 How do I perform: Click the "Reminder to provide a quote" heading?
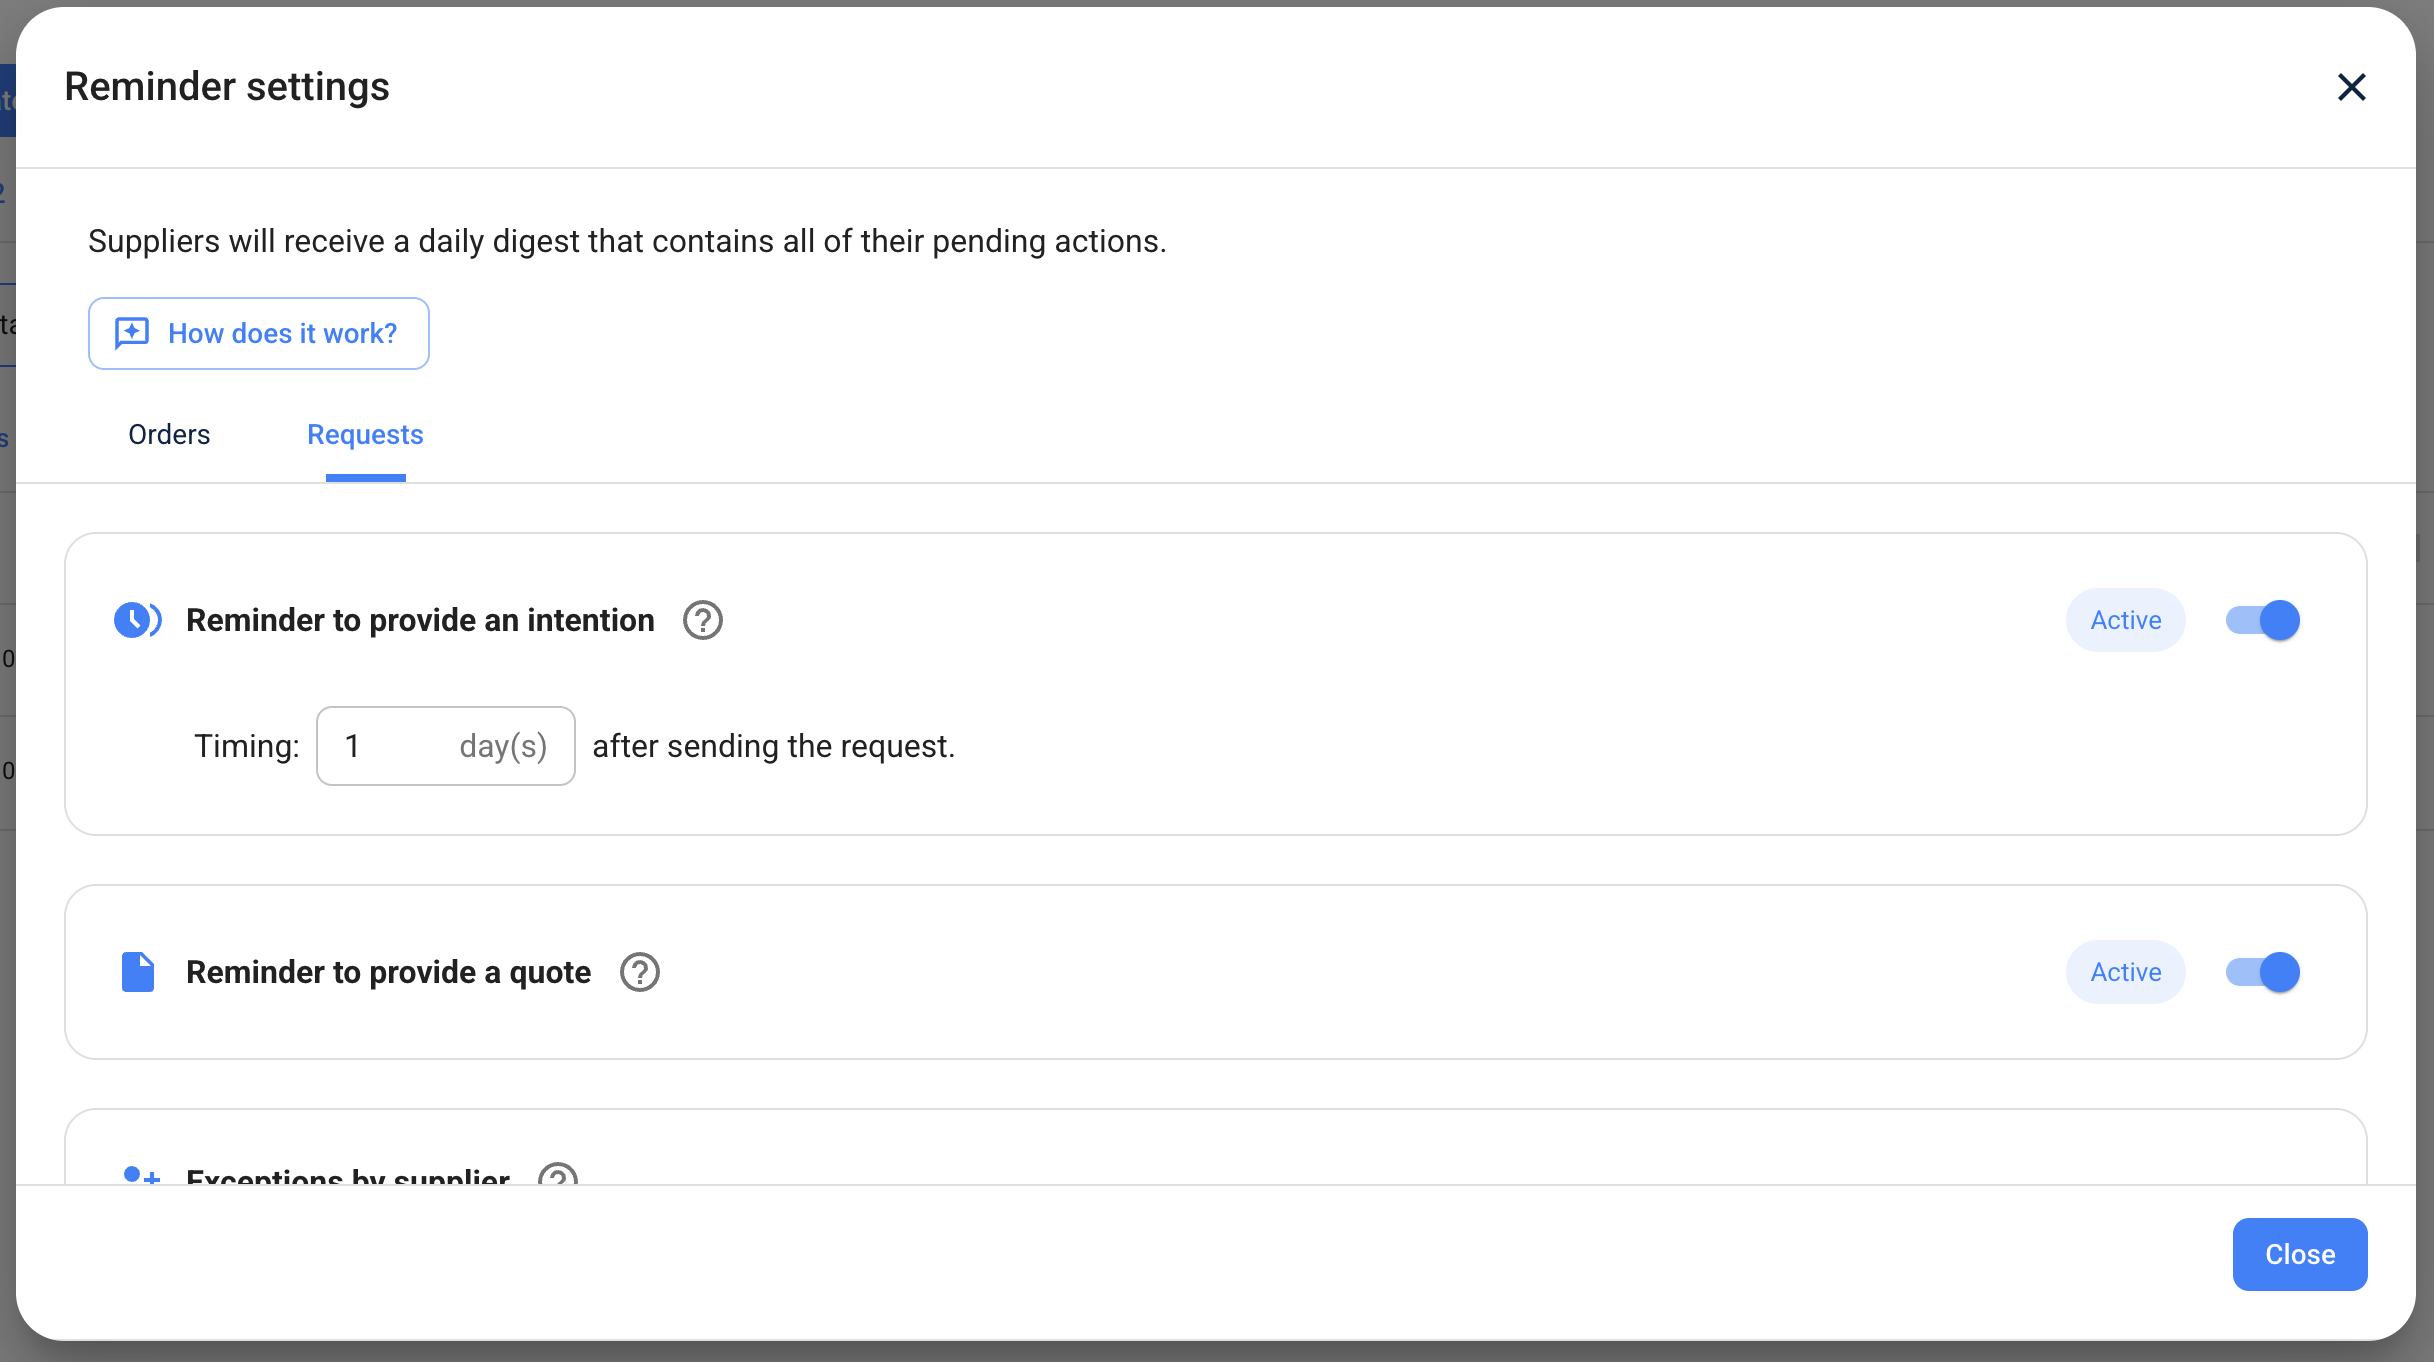pos(388,972)
